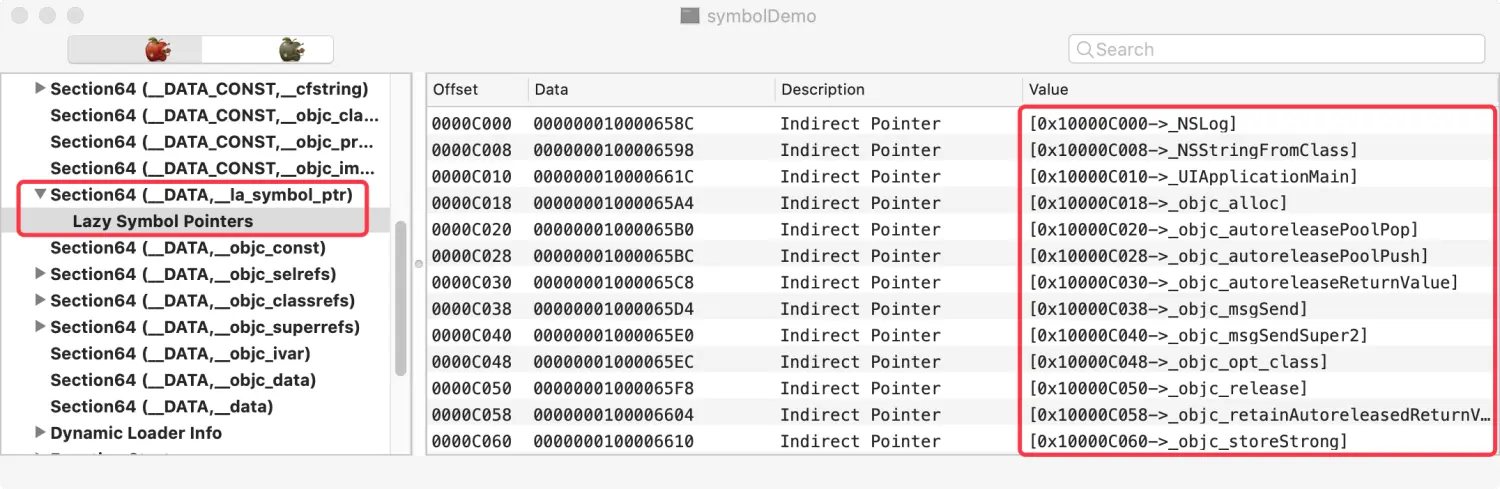Viewport: 1500px width, 489px height.
Task: Click the symbolDemo title bar file icon
Action: [689, 16]
